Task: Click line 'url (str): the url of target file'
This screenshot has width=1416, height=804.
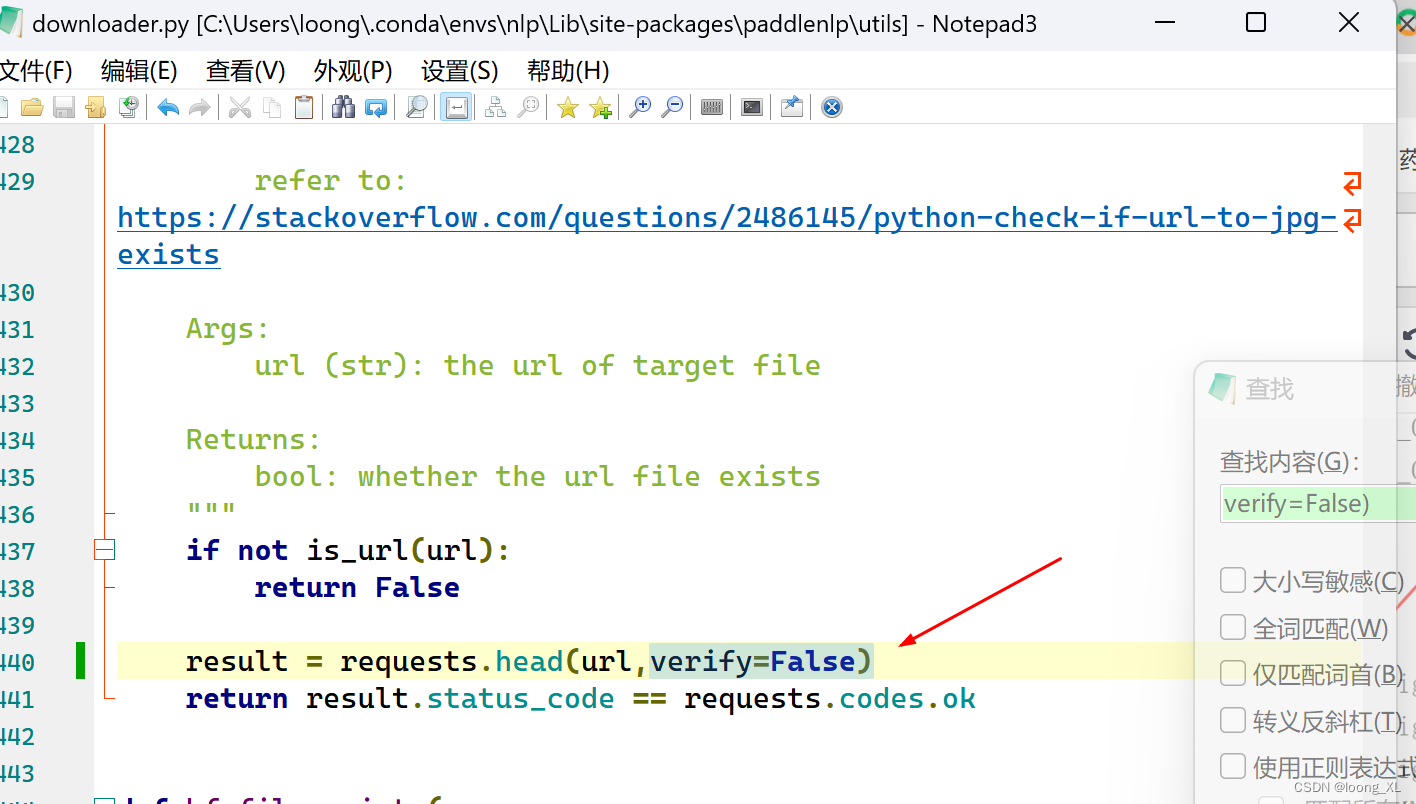Action: point(538,365)
